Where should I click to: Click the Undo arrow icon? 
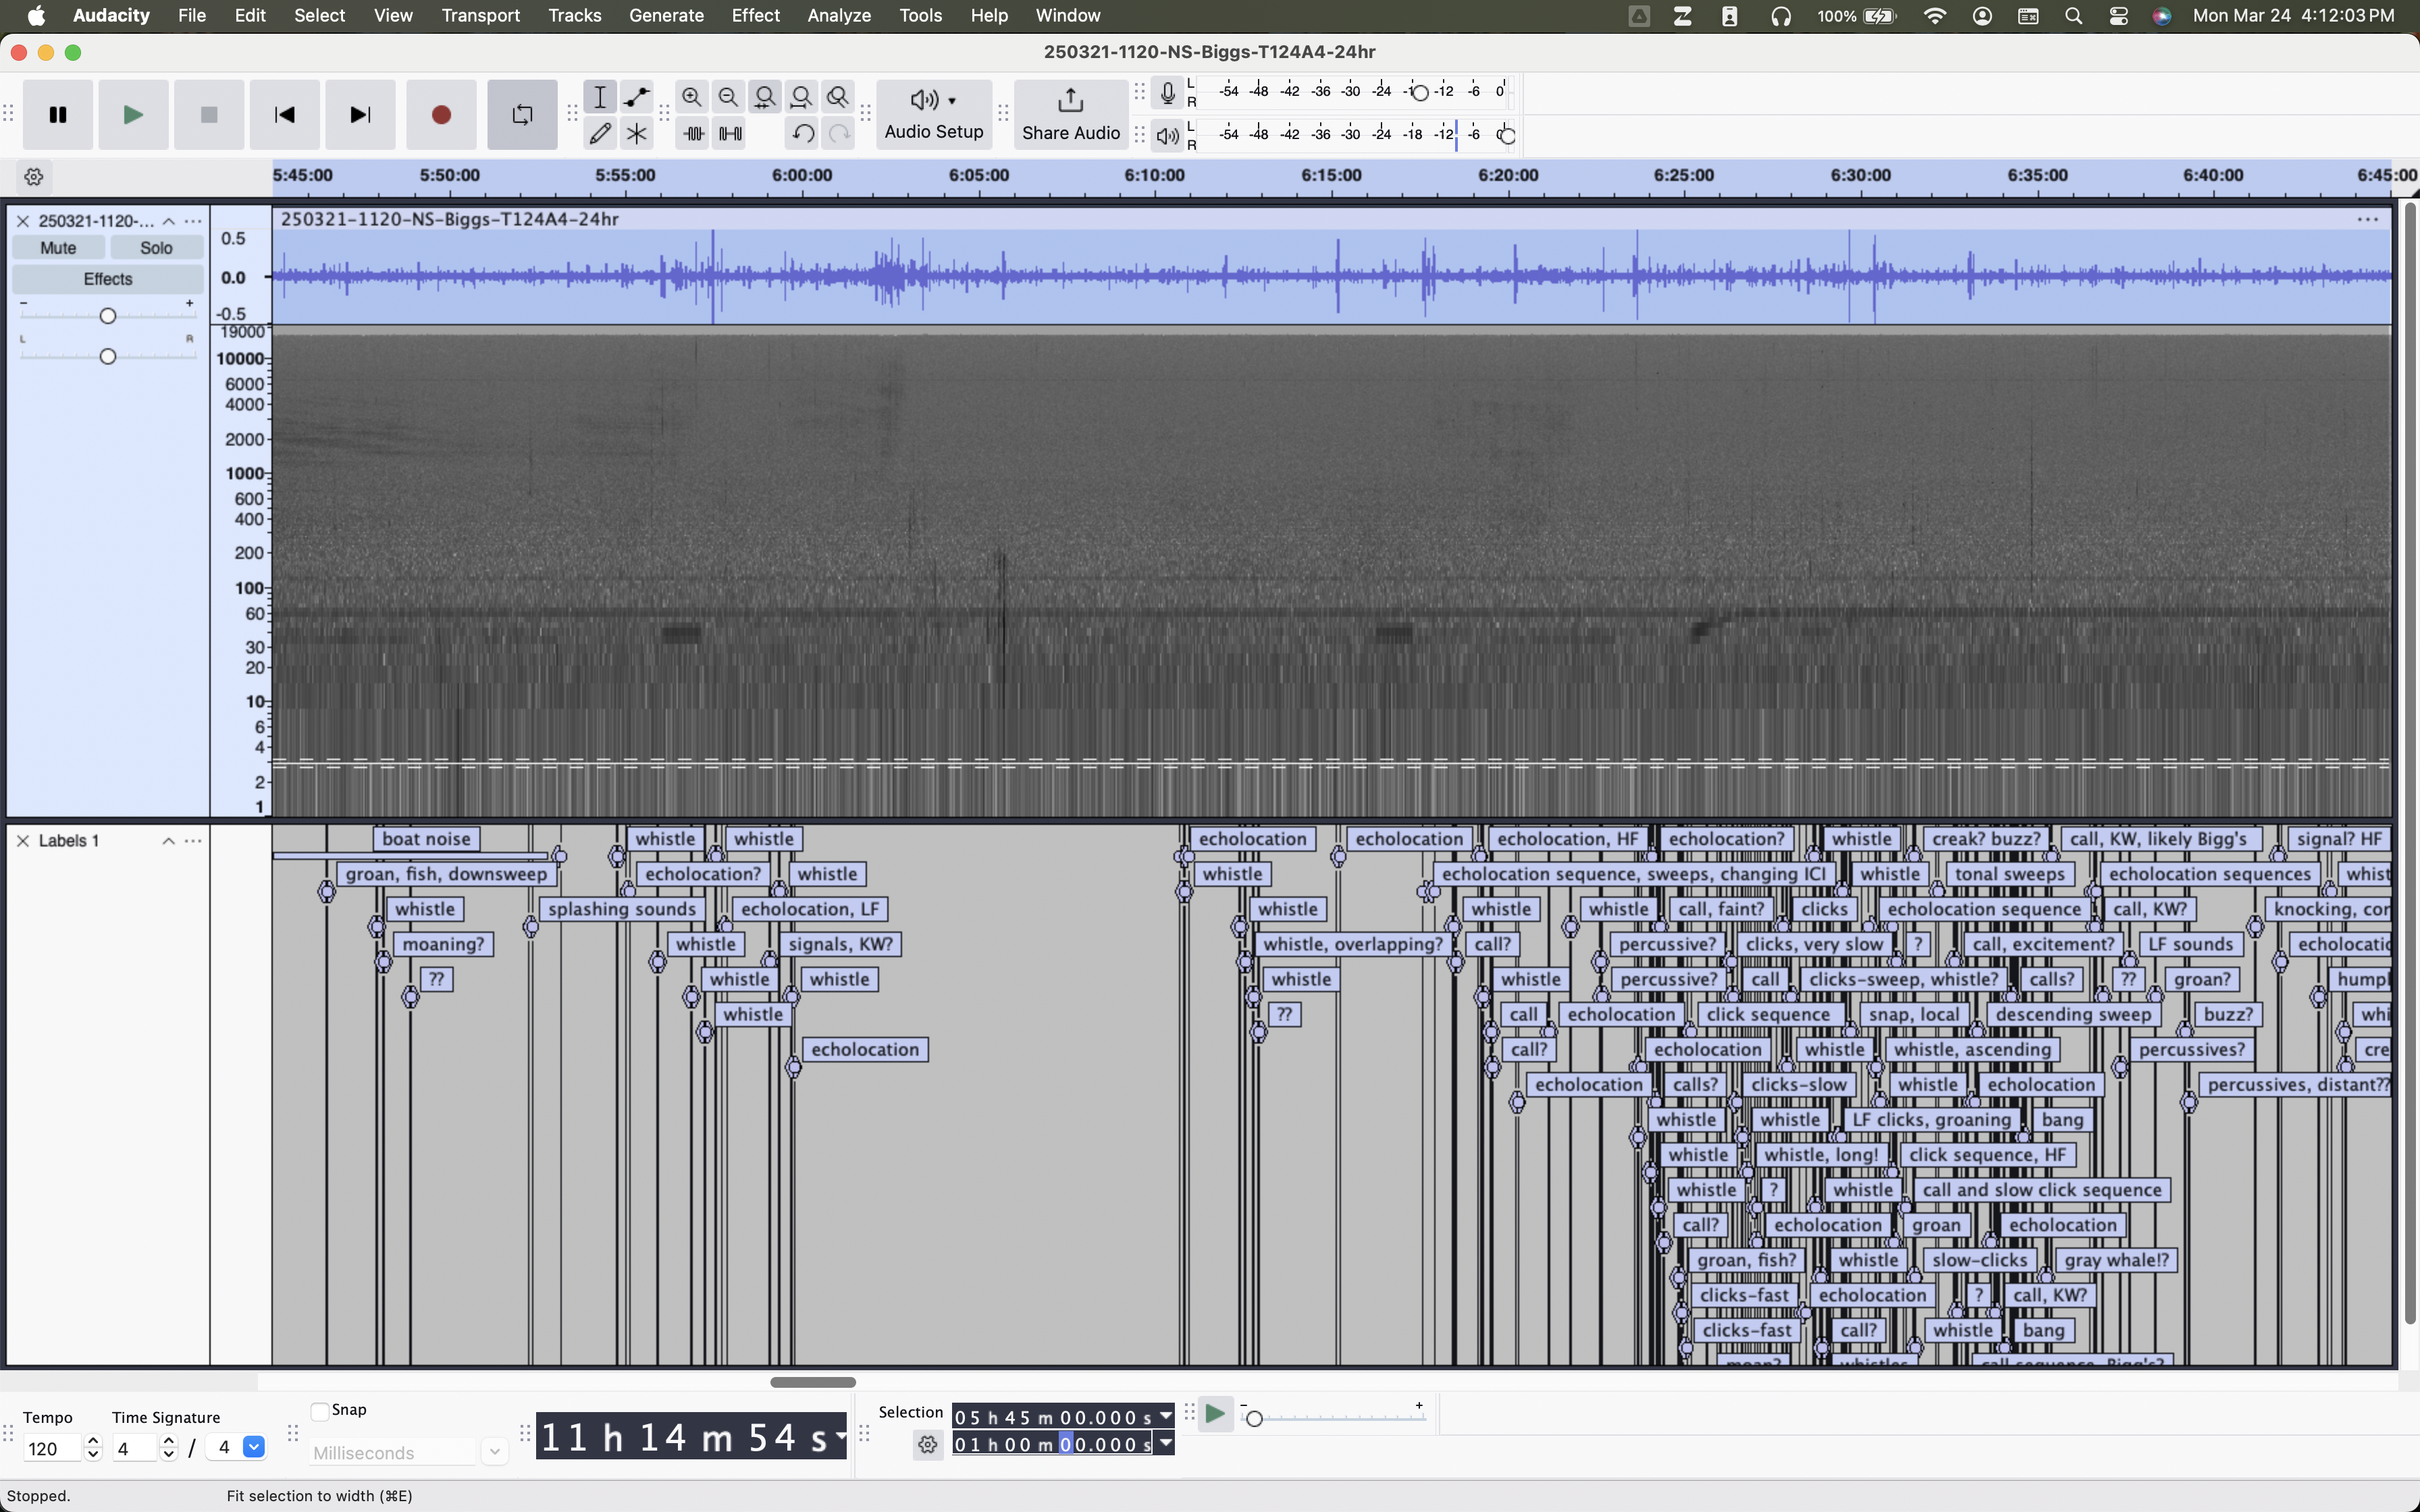pos(802,133)
